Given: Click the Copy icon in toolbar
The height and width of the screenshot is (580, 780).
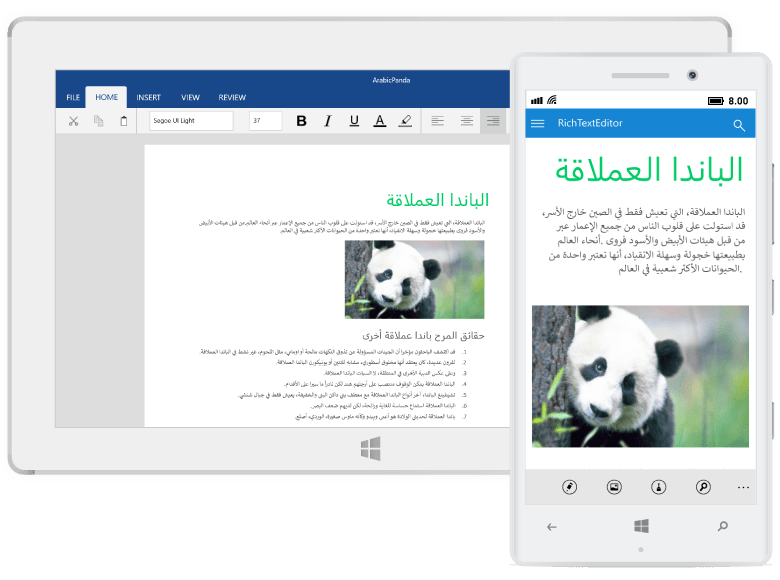Looking at the screenshot, I should coord(98,121).
